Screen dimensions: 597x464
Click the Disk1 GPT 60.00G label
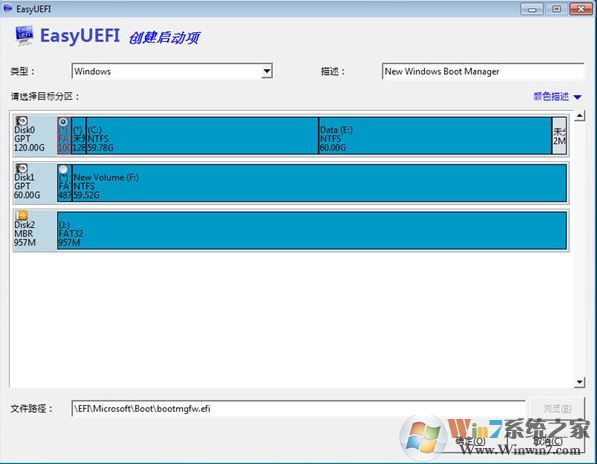27,186
